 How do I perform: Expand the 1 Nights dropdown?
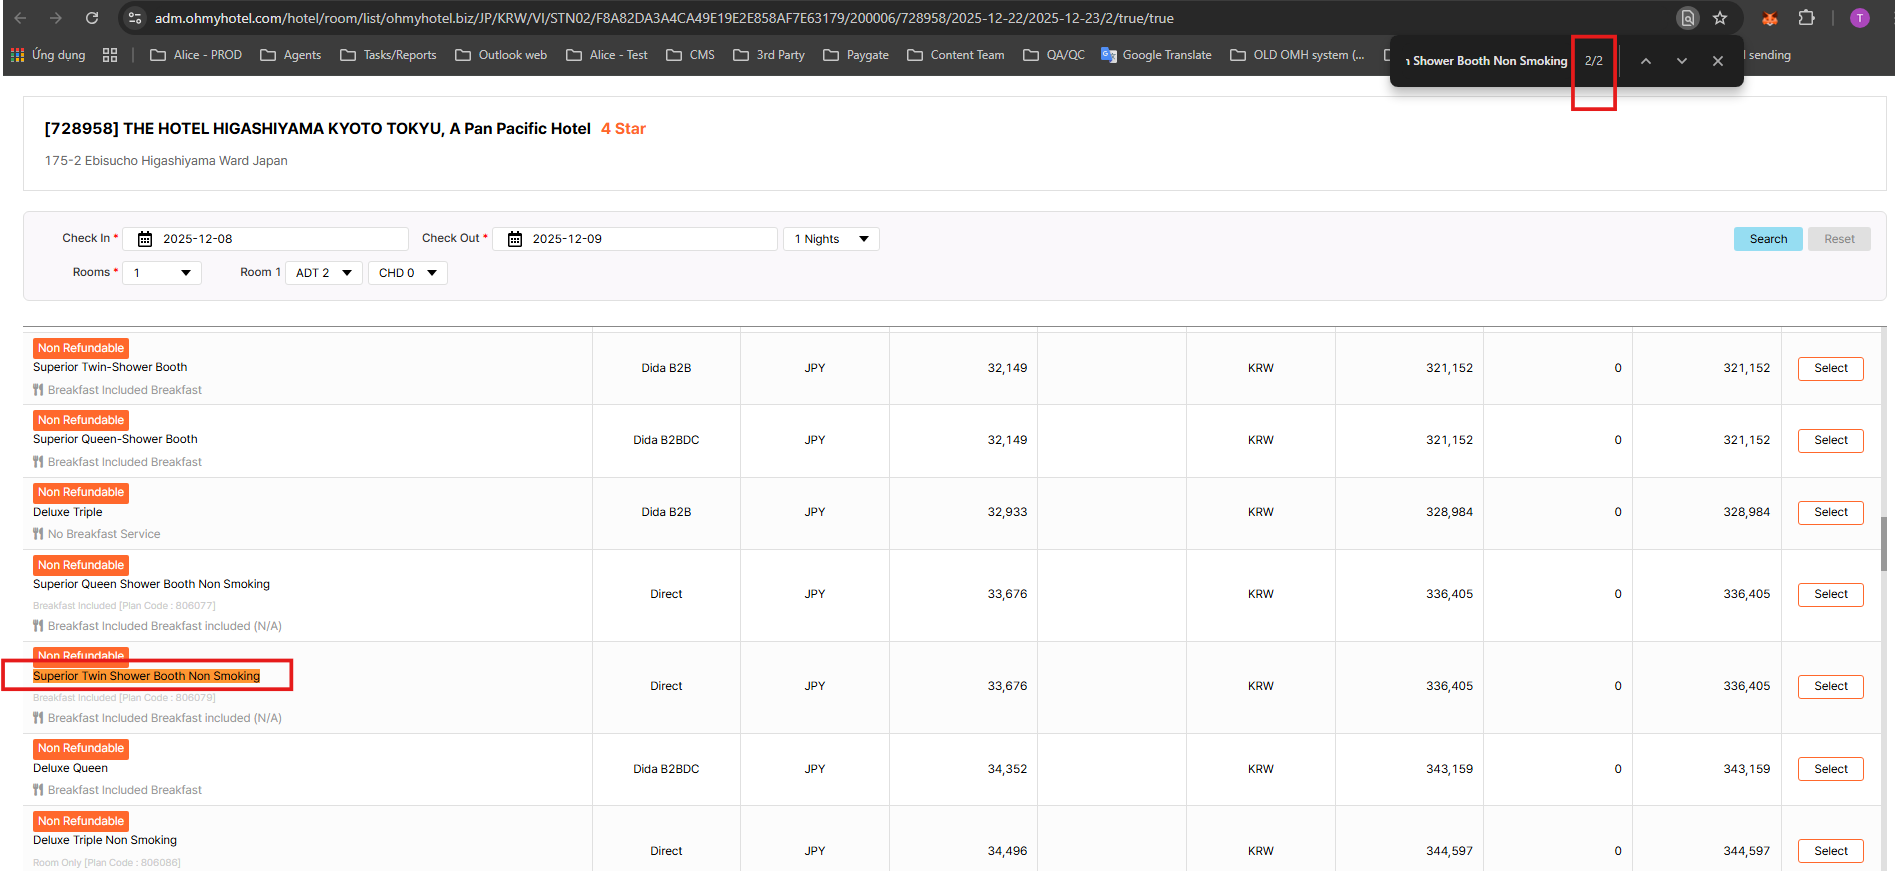pos(831,239)
